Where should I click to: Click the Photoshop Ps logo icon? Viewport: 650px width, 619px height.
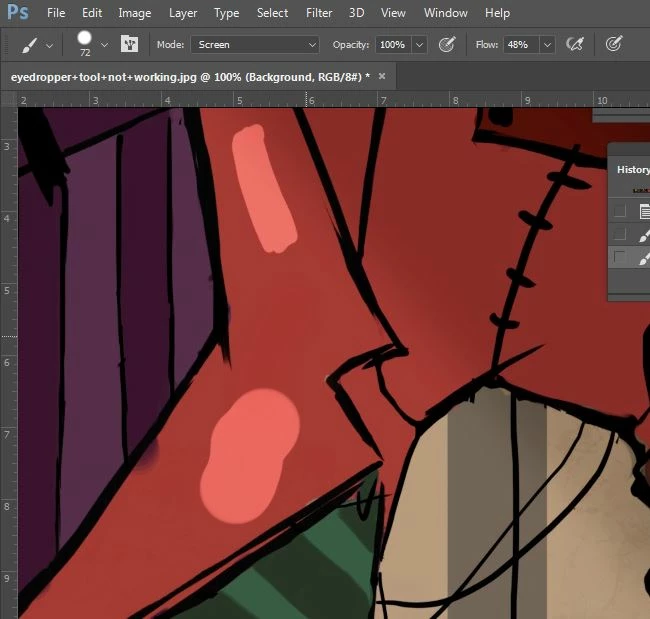tap(18, 12)
